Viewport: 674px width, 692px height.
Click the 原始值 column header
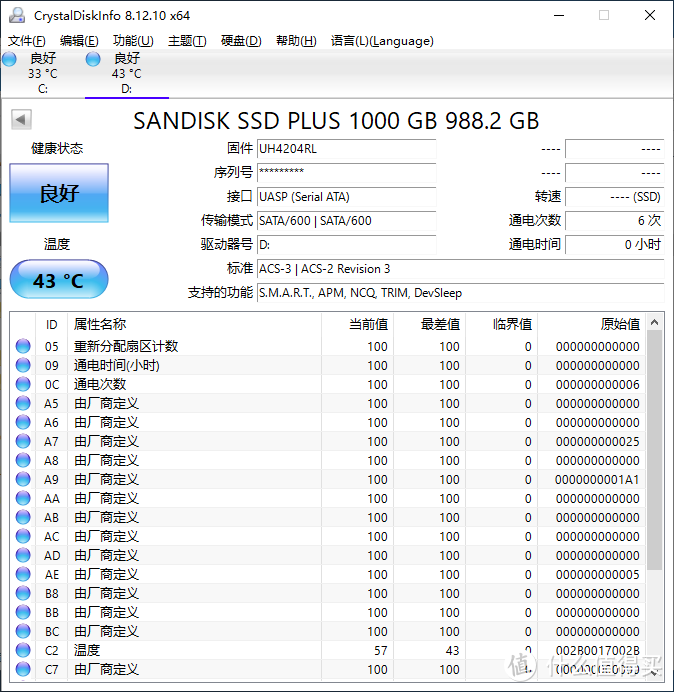[591, 324]
